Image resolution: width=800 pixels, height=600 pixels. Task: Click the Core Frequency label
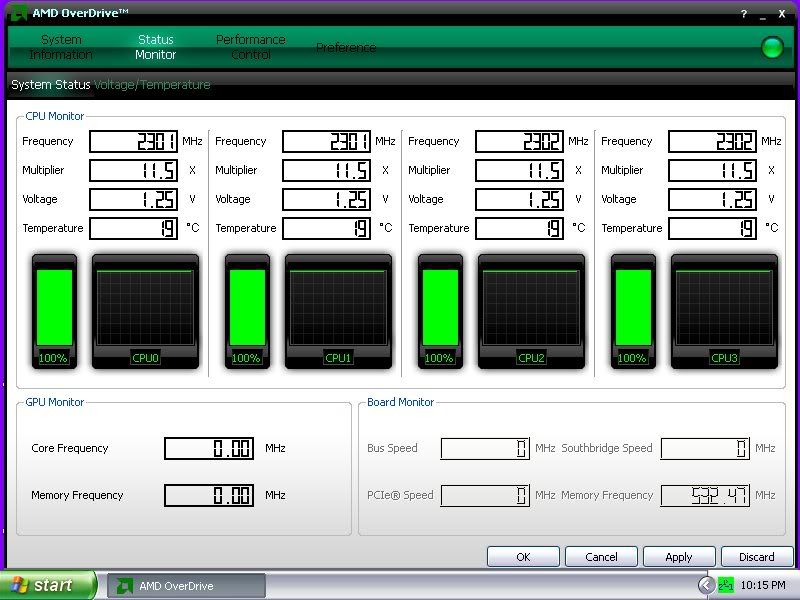[70, 448]
